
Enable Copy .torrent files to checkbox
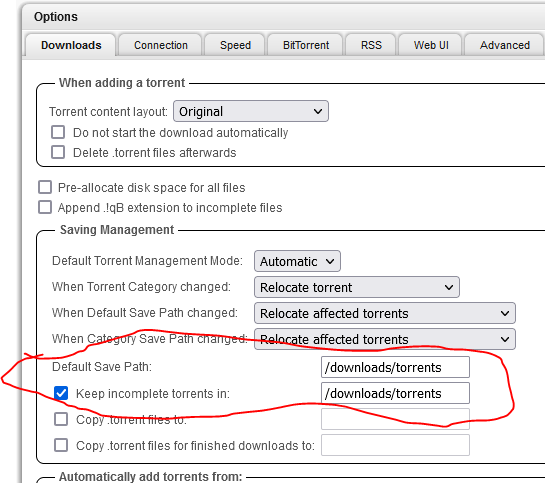[x=61, y=419]
